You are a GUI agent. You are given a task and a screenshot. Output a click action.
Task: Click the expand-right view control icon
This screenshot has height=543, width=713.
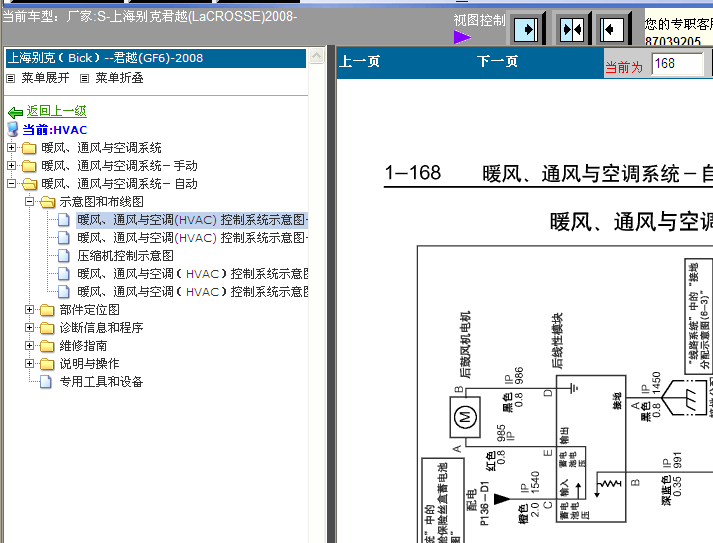tap(526, 30)
